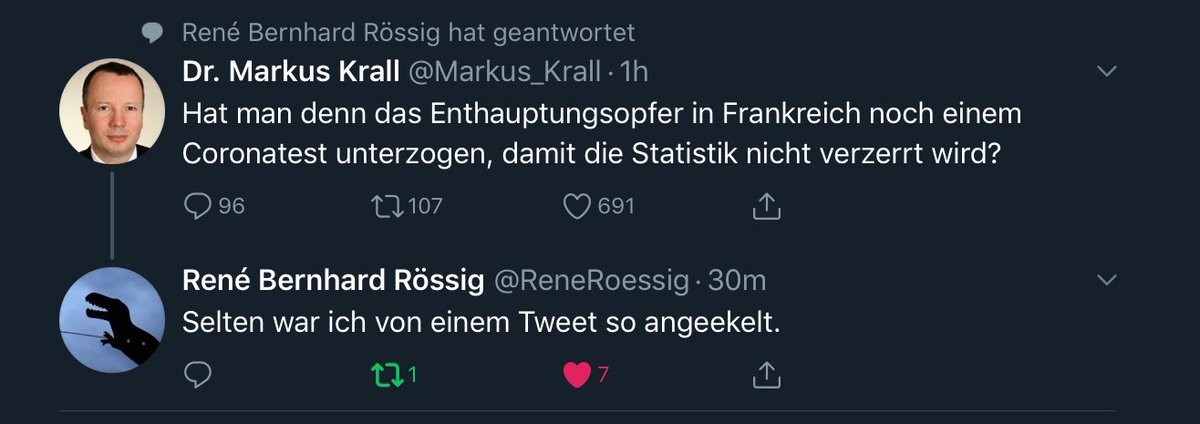Open the reply's 30m timestamp

(x=737, y=281)
